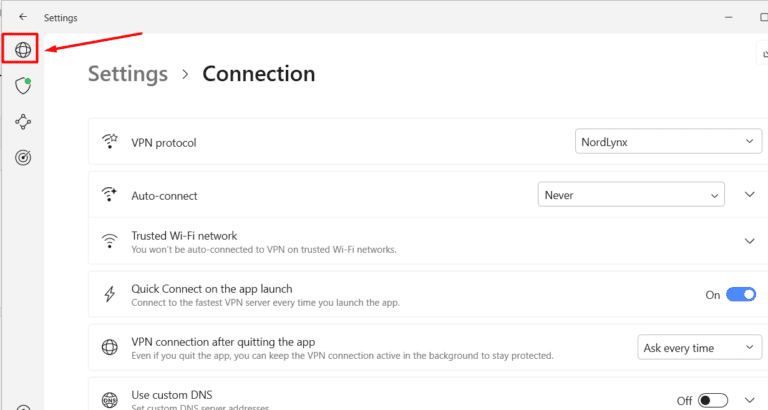The width and height of the screenshot is (768, 410).
Task: Open the VPN protocol NordLynx dropdown
Action: tap(668, 142)
